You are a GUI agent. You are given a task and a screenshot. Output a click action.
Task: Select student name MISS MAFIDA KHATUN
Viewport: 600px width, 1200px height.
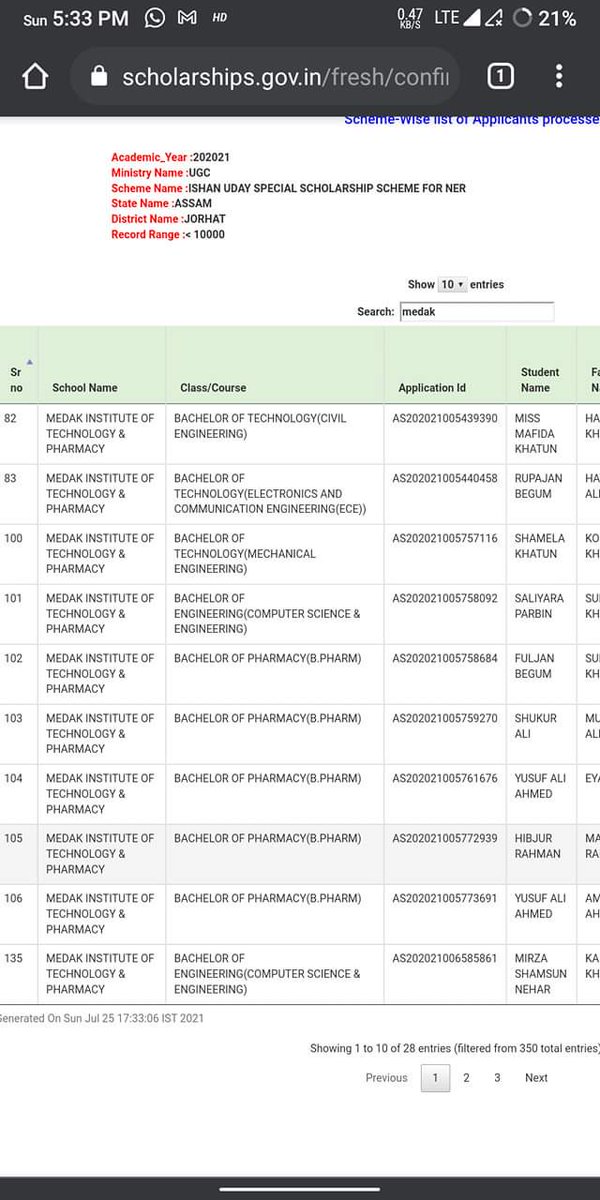535,433
